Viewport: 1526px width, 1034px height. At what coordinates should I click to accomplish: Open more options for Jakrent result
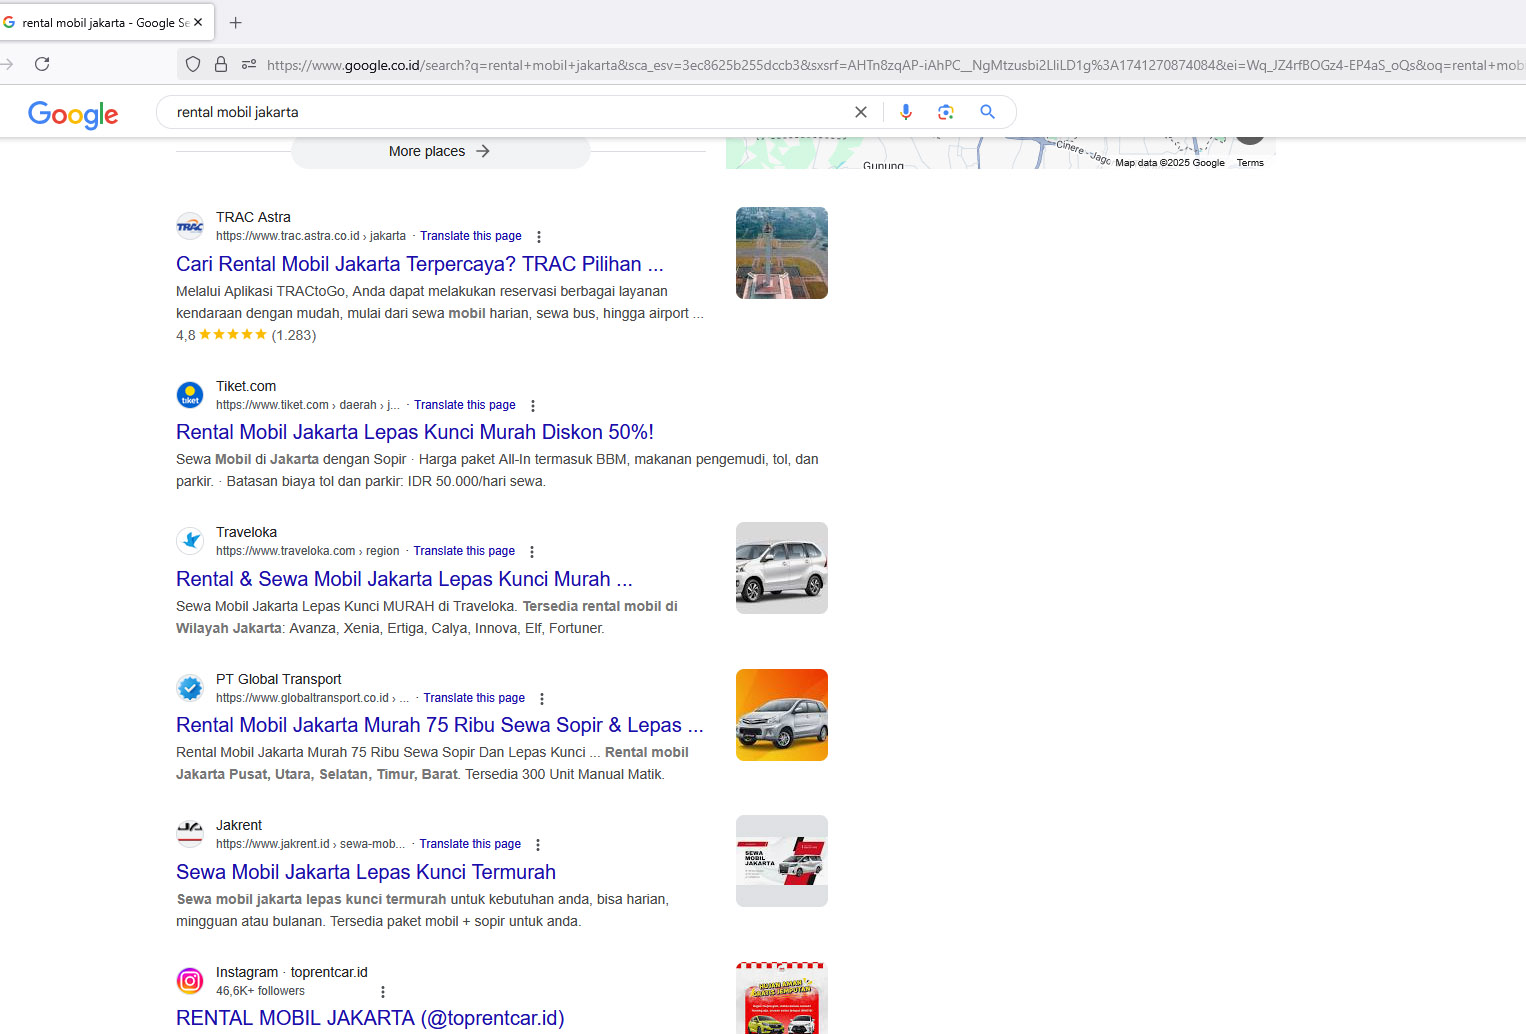pyautogui.click(x=538, y=845)
